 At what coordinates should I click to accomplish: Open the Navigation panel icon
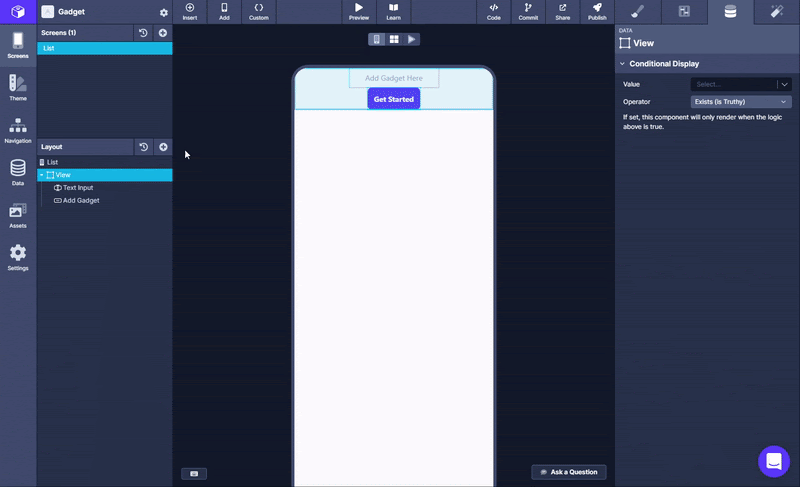[18, 129]
